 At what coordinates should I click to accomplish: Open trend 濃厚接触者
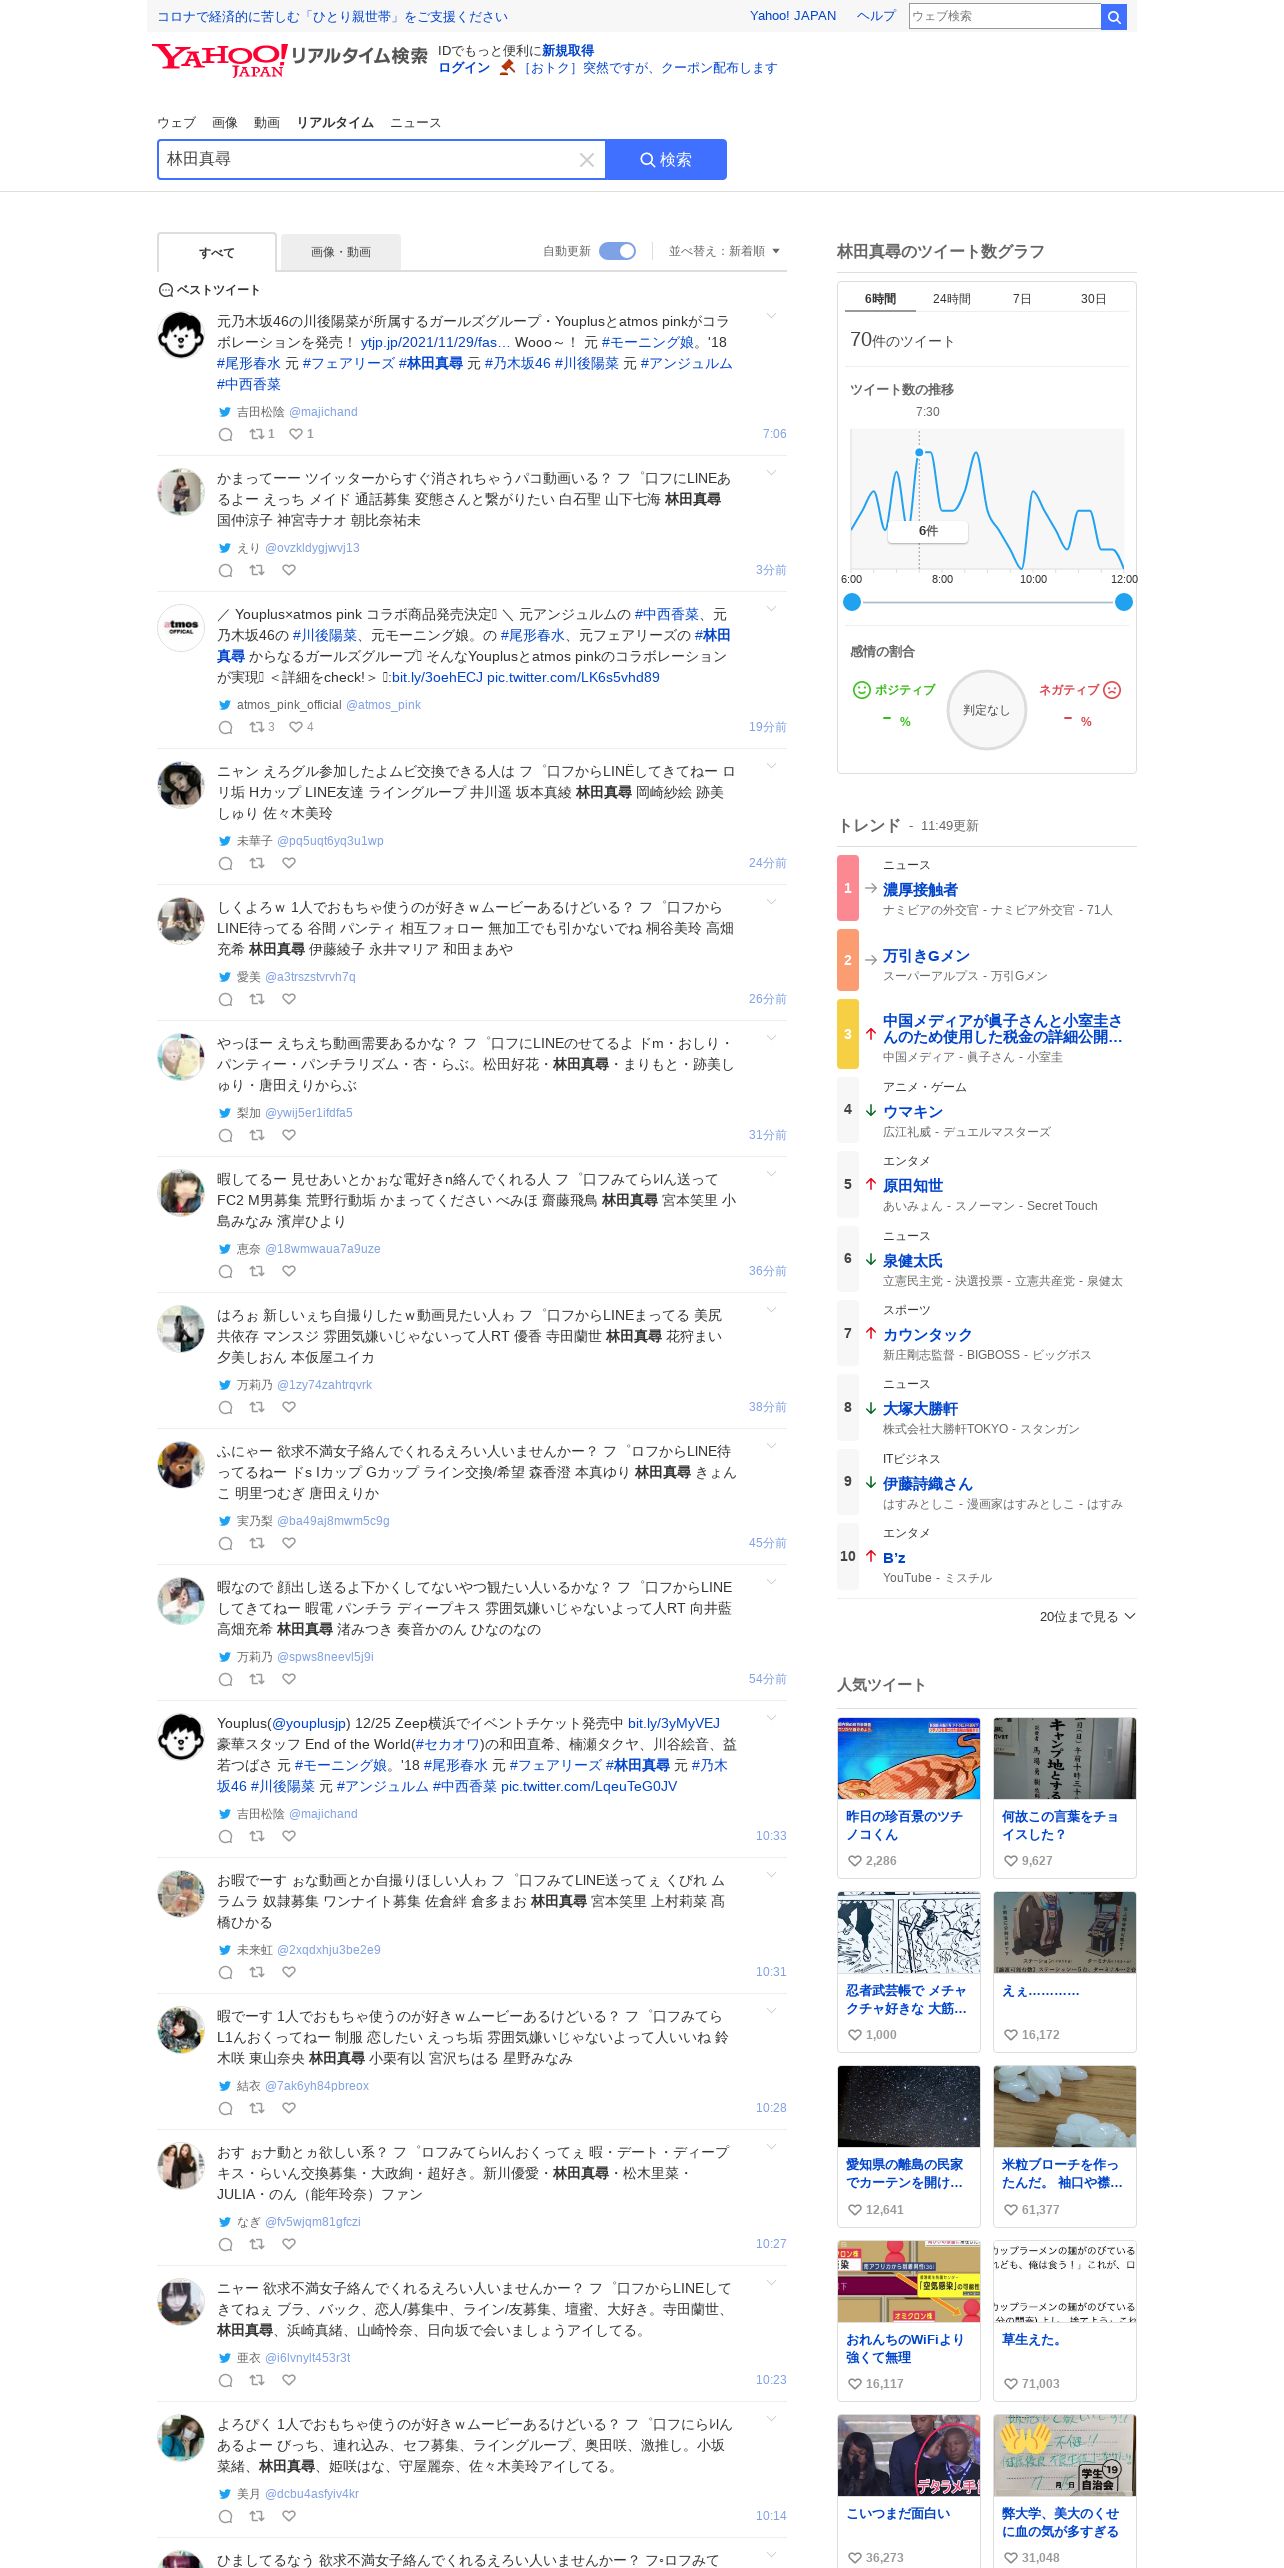pos(920,890)
